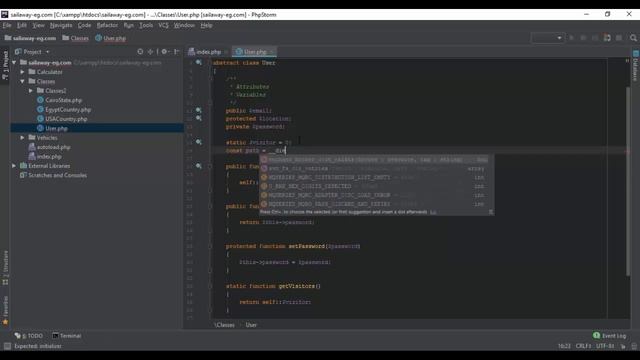Click the gutter icon beside protected $location line
Image resolution: width=640 pixels, height=360 pixels.
pos(199,118)
